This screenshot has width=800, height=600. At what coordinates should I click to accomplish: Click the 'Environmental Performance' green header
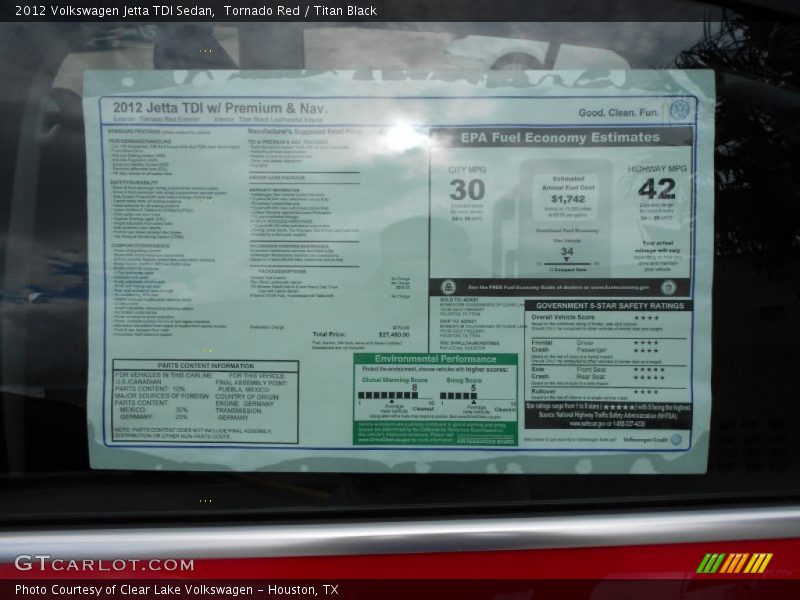[x=435, y=359]
